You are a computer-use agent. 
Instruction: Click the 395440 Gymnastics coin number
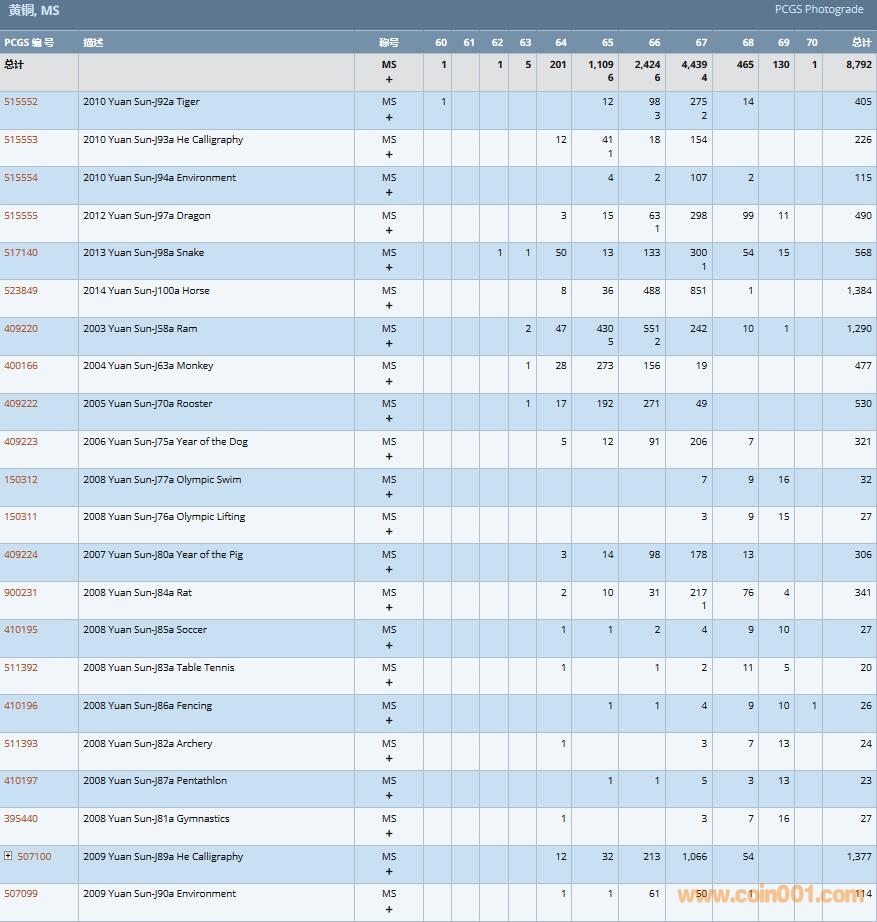coord(21,819)
